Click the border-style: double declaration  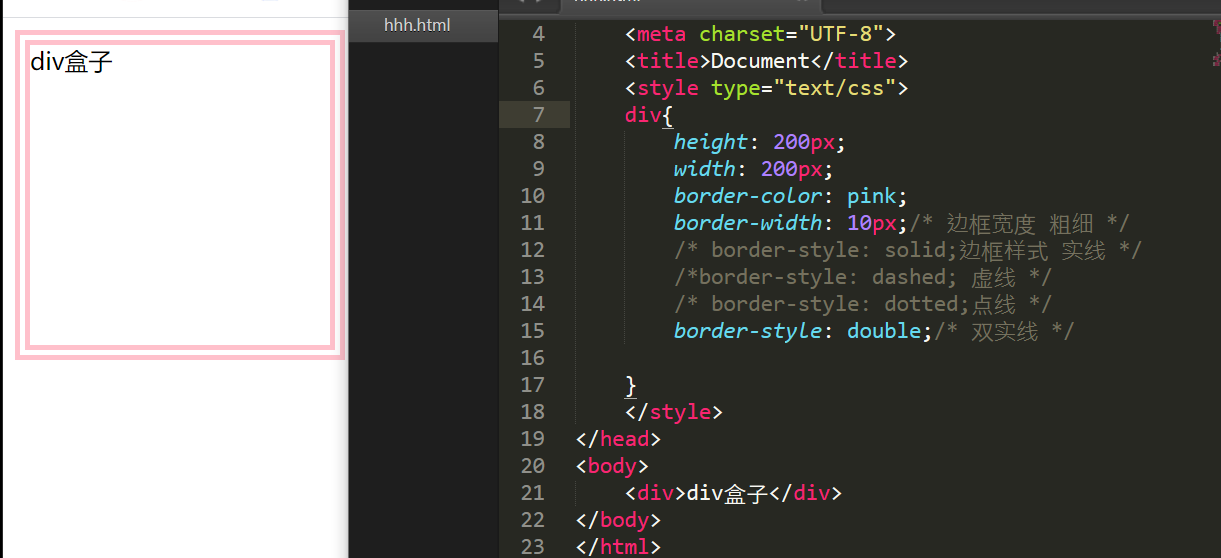pyautogui.click(x=804, y=331)
